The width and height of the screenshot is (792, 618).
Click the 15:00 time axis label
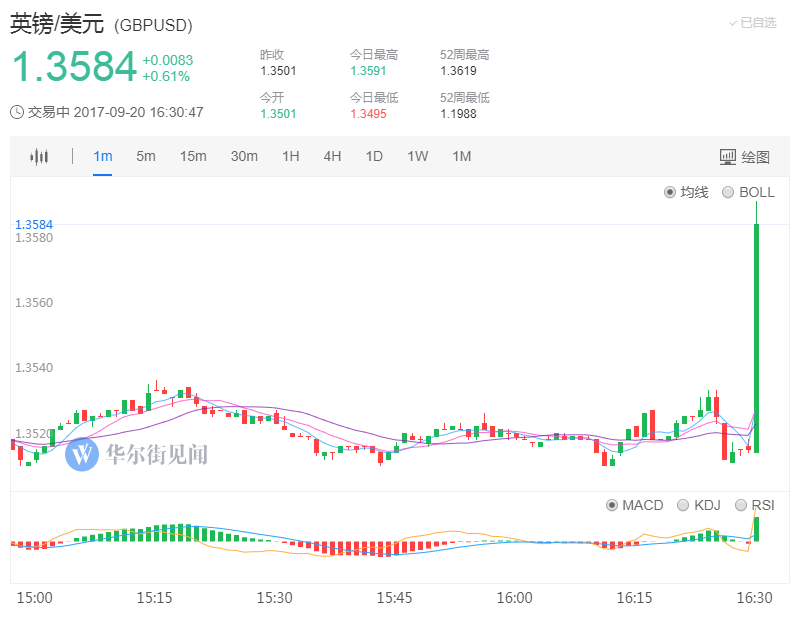click(x=34, y=598)
